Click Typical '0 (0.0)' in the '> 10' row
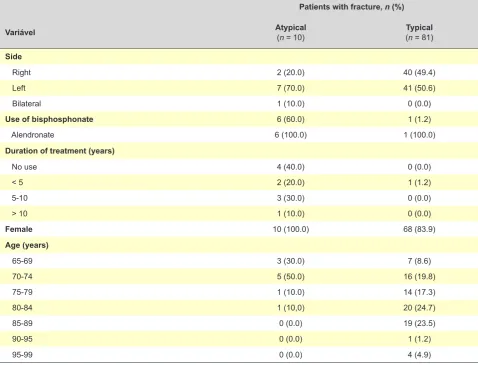Viewport: 478px width, 365px height. pos(419,214)
